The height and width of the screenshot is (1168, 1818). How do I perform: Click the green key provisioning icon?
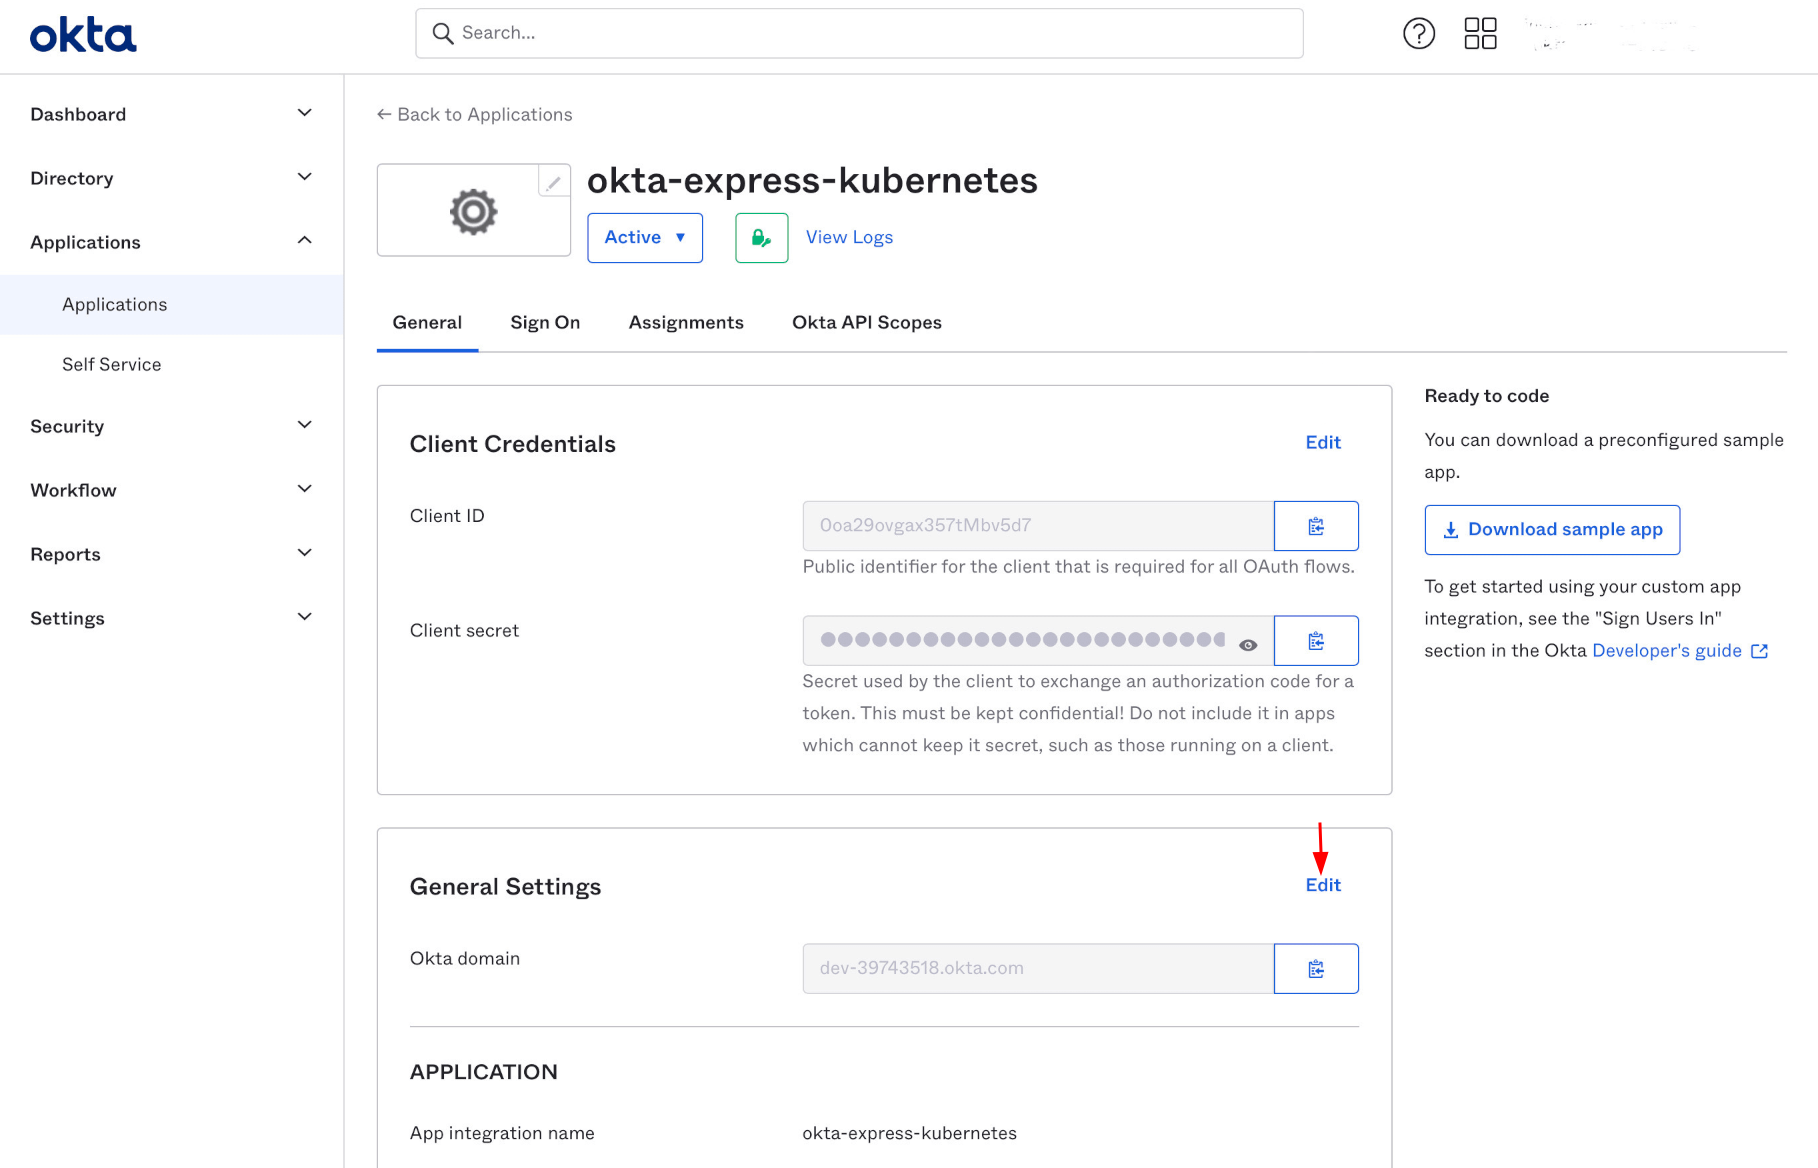click(x=761, y=238)
